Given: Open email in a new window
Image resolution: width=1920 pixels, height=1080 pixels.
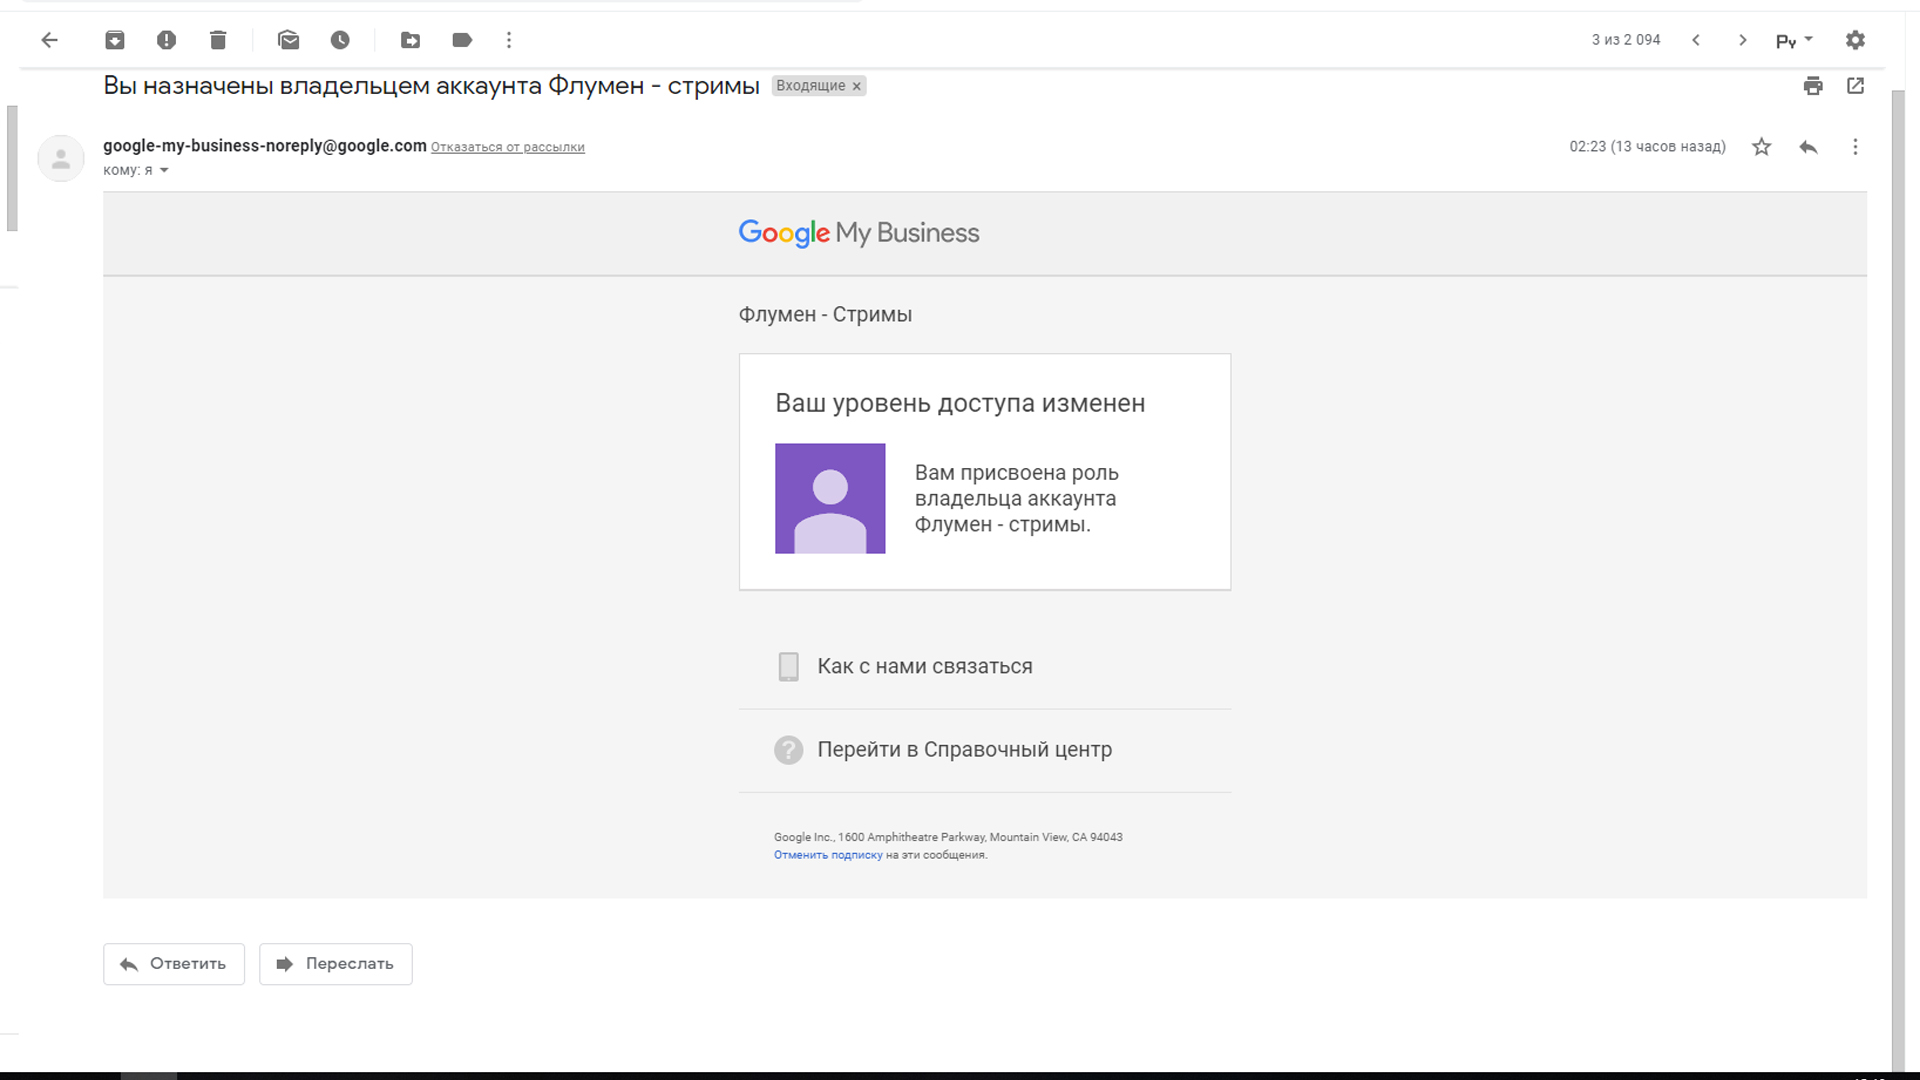Looking at the screenshot, I should tap(1855, 86).
